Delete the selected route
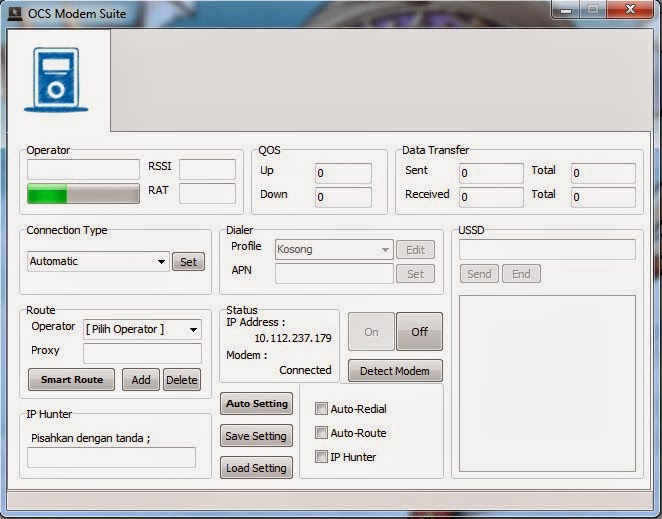 tap(182, 380)
